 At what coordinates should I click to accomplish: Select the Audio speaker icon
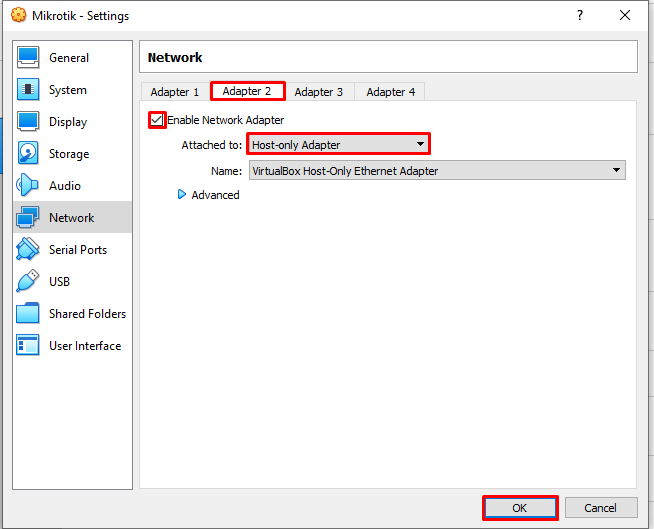[28, 185]
